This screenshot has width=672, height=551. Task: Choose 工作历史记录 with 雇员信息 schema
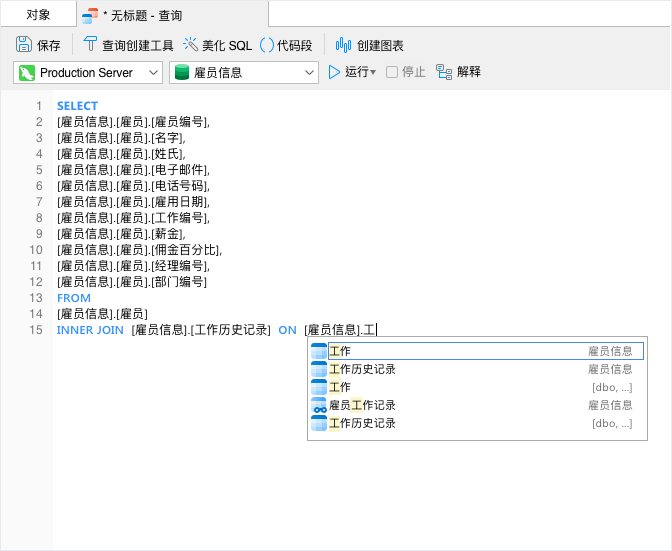pos(477,369)
